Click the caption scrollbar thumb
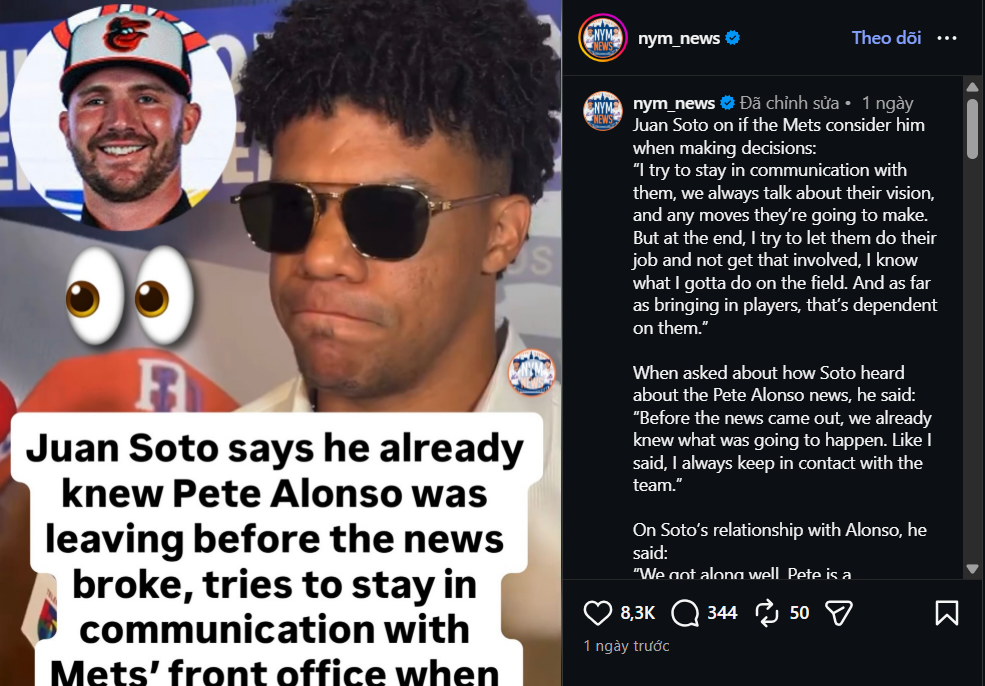The width and height of the screenshot is (985, 686). (972, 128)
